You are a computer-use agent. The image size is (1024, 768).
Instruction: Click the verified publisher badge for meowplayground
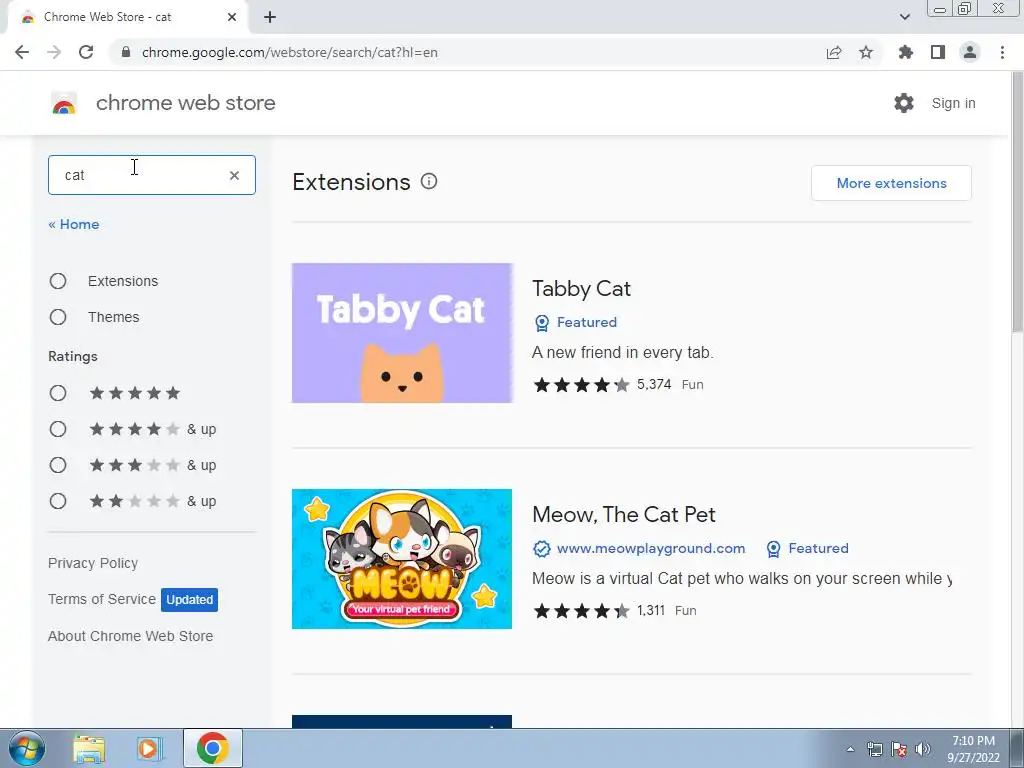pos(541,549)
